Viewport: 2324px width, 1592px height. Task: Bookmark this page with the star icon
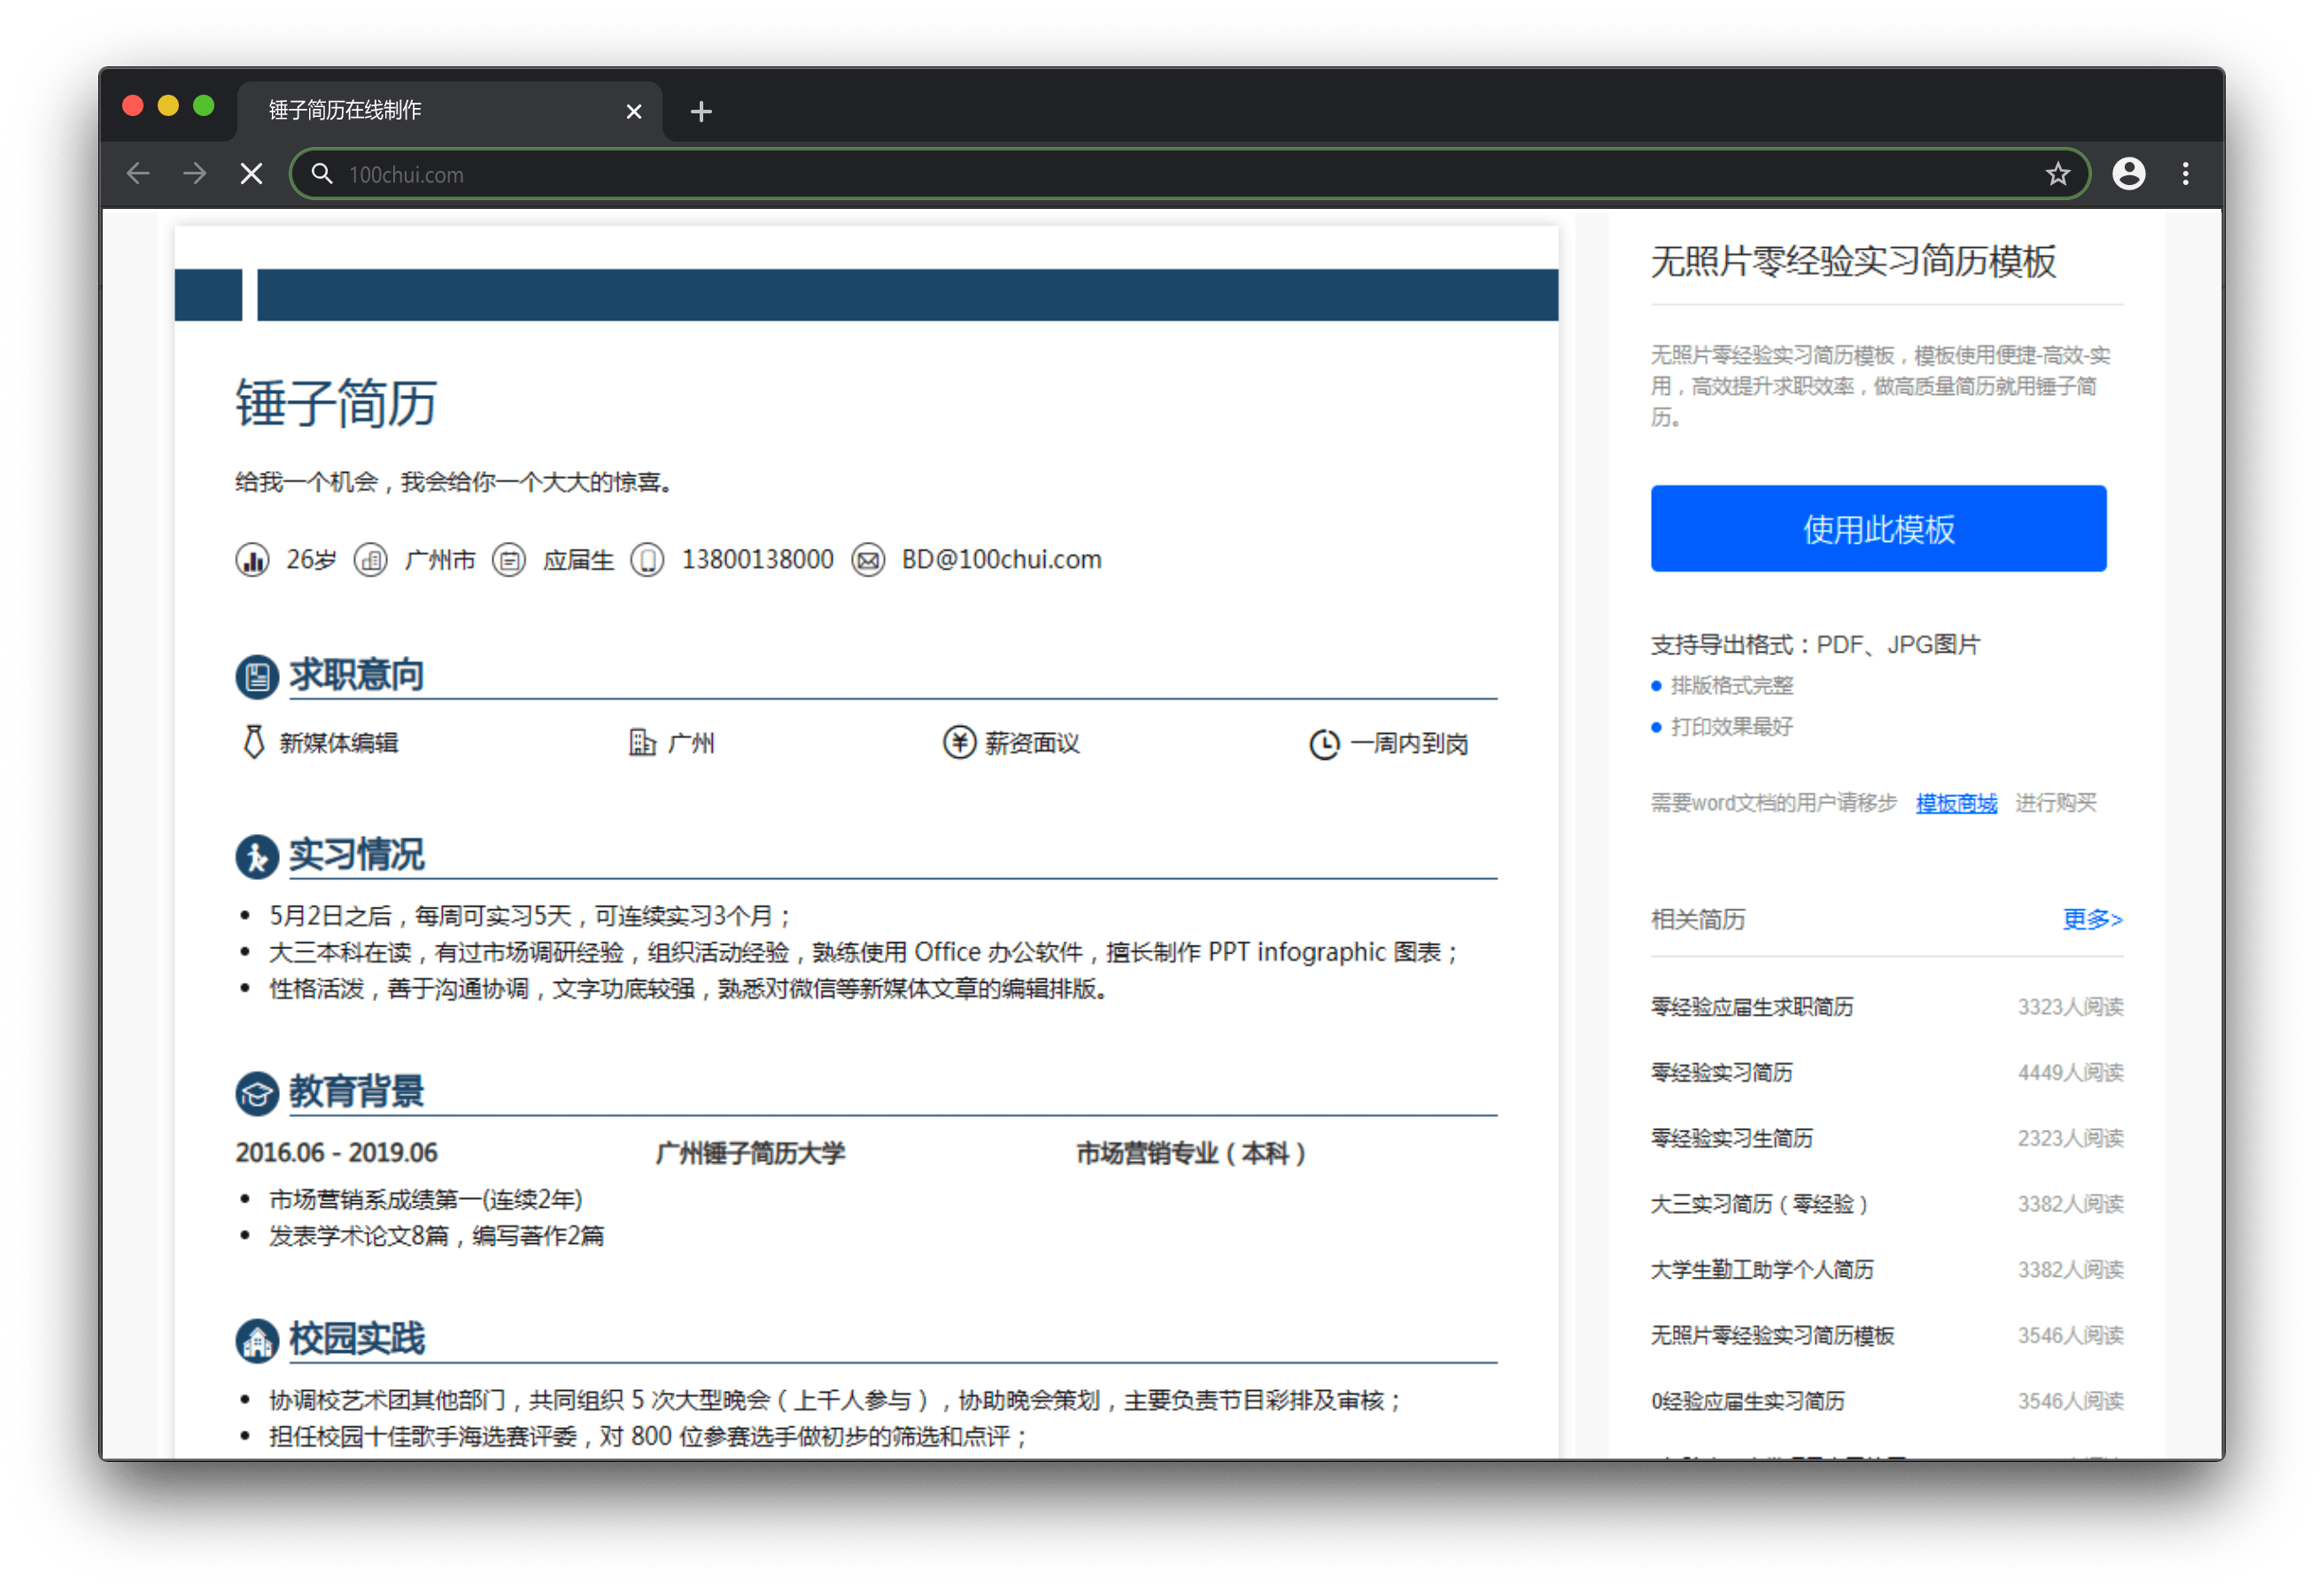pyautogui.click(x=2057, y=174)
